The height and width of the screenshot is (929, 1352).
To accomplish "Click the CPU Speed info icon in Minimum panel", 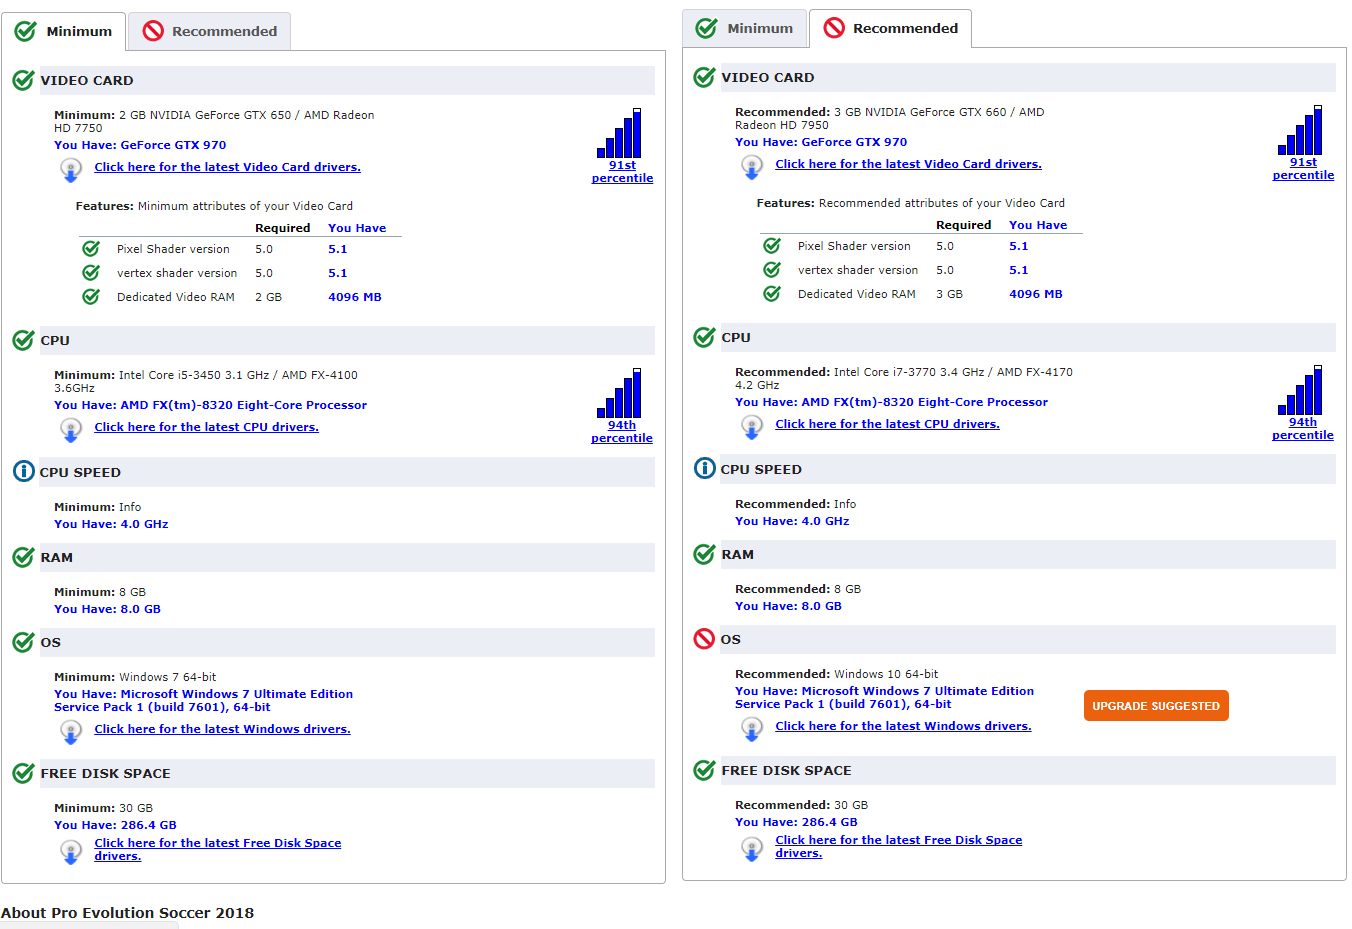I will click(24, 471).
